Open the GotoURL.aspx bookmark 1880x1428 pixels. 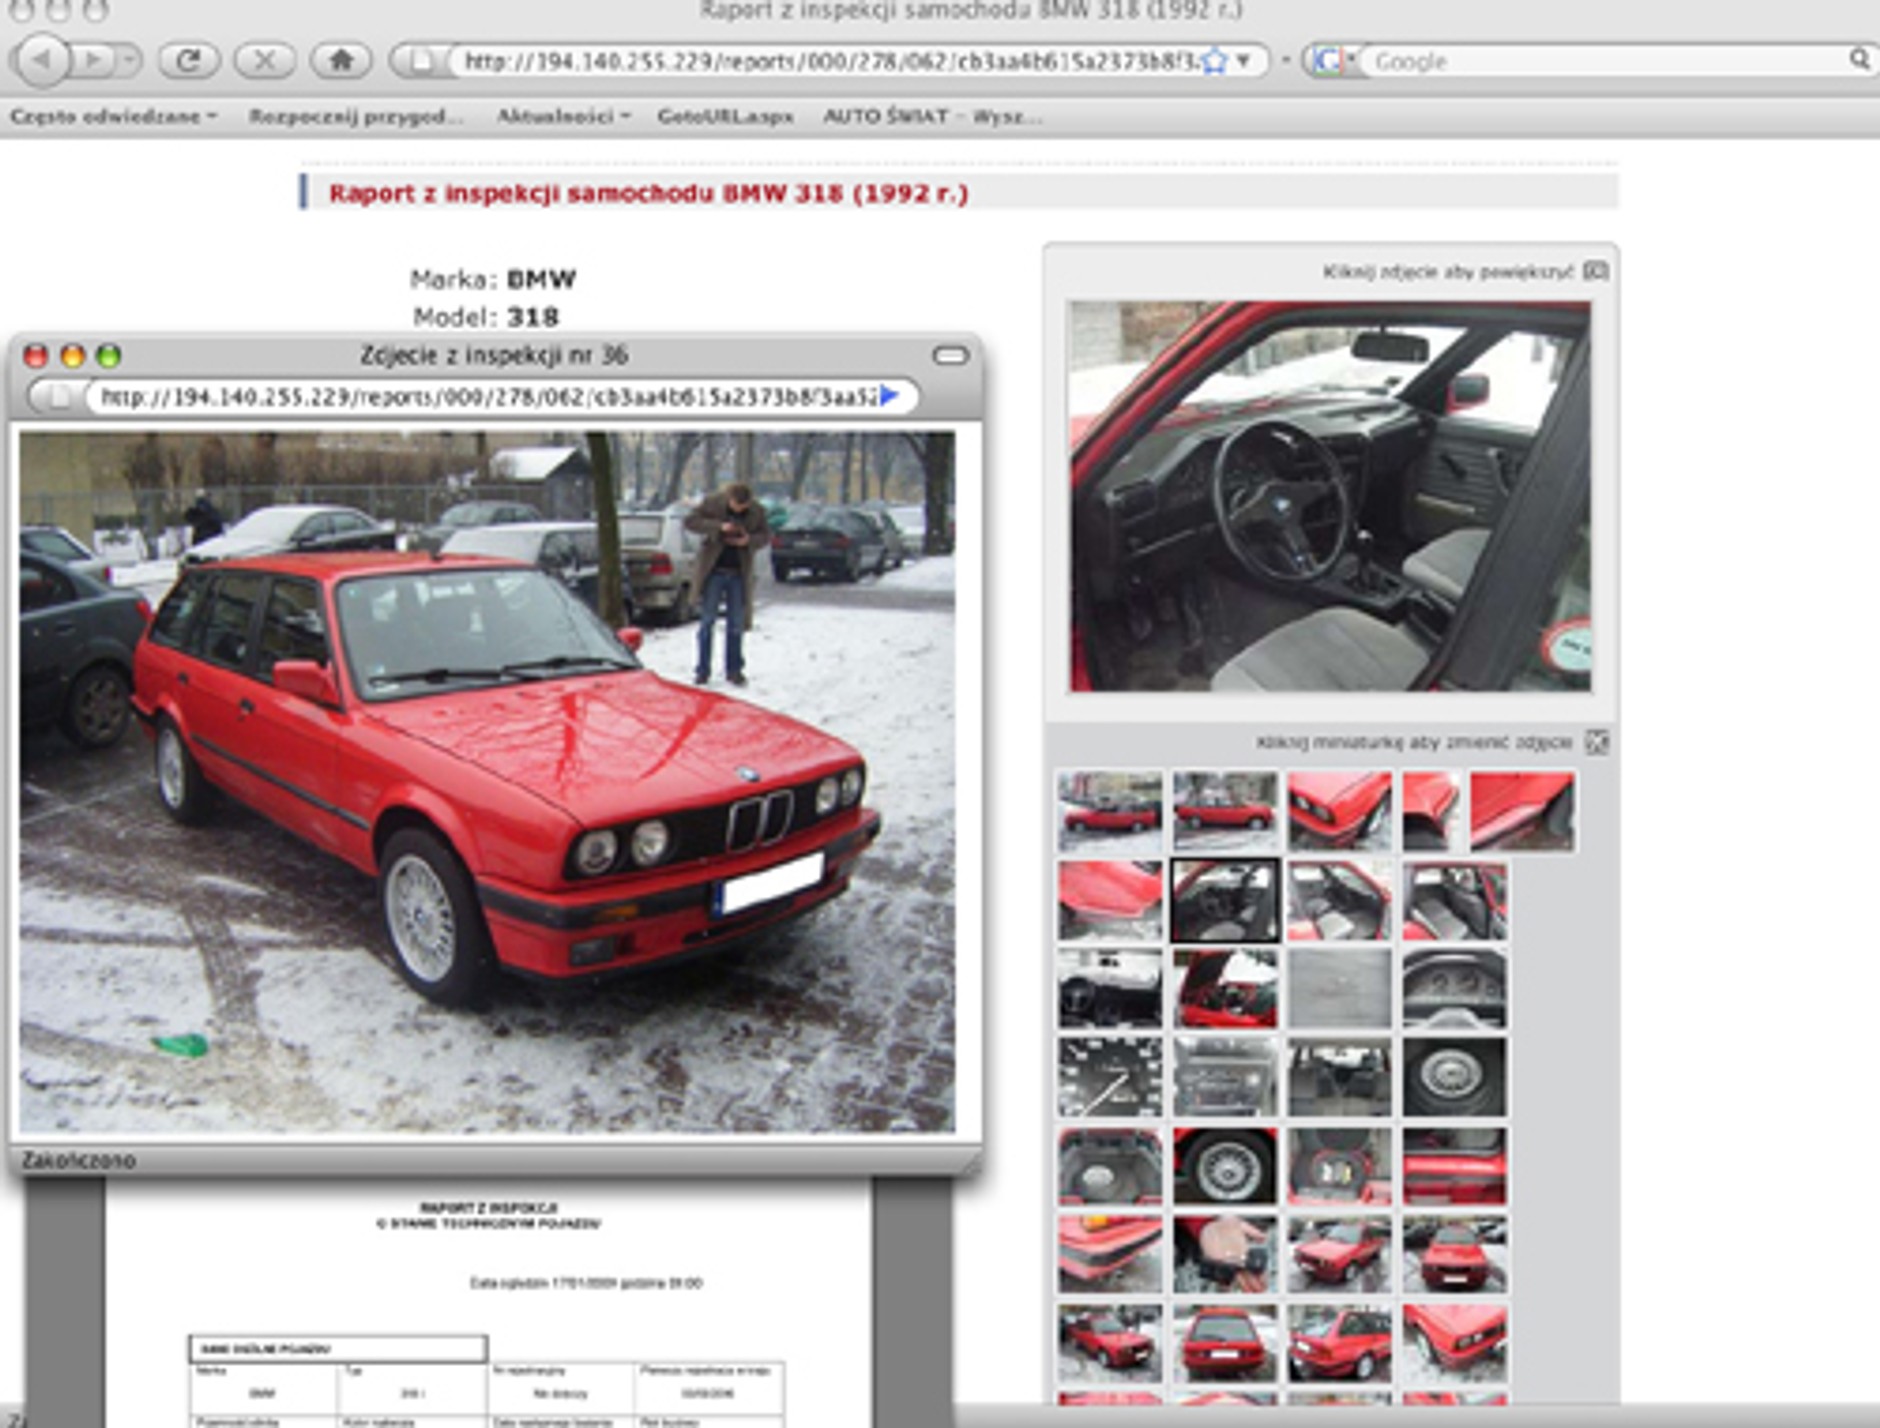click(x=725, y=116)
